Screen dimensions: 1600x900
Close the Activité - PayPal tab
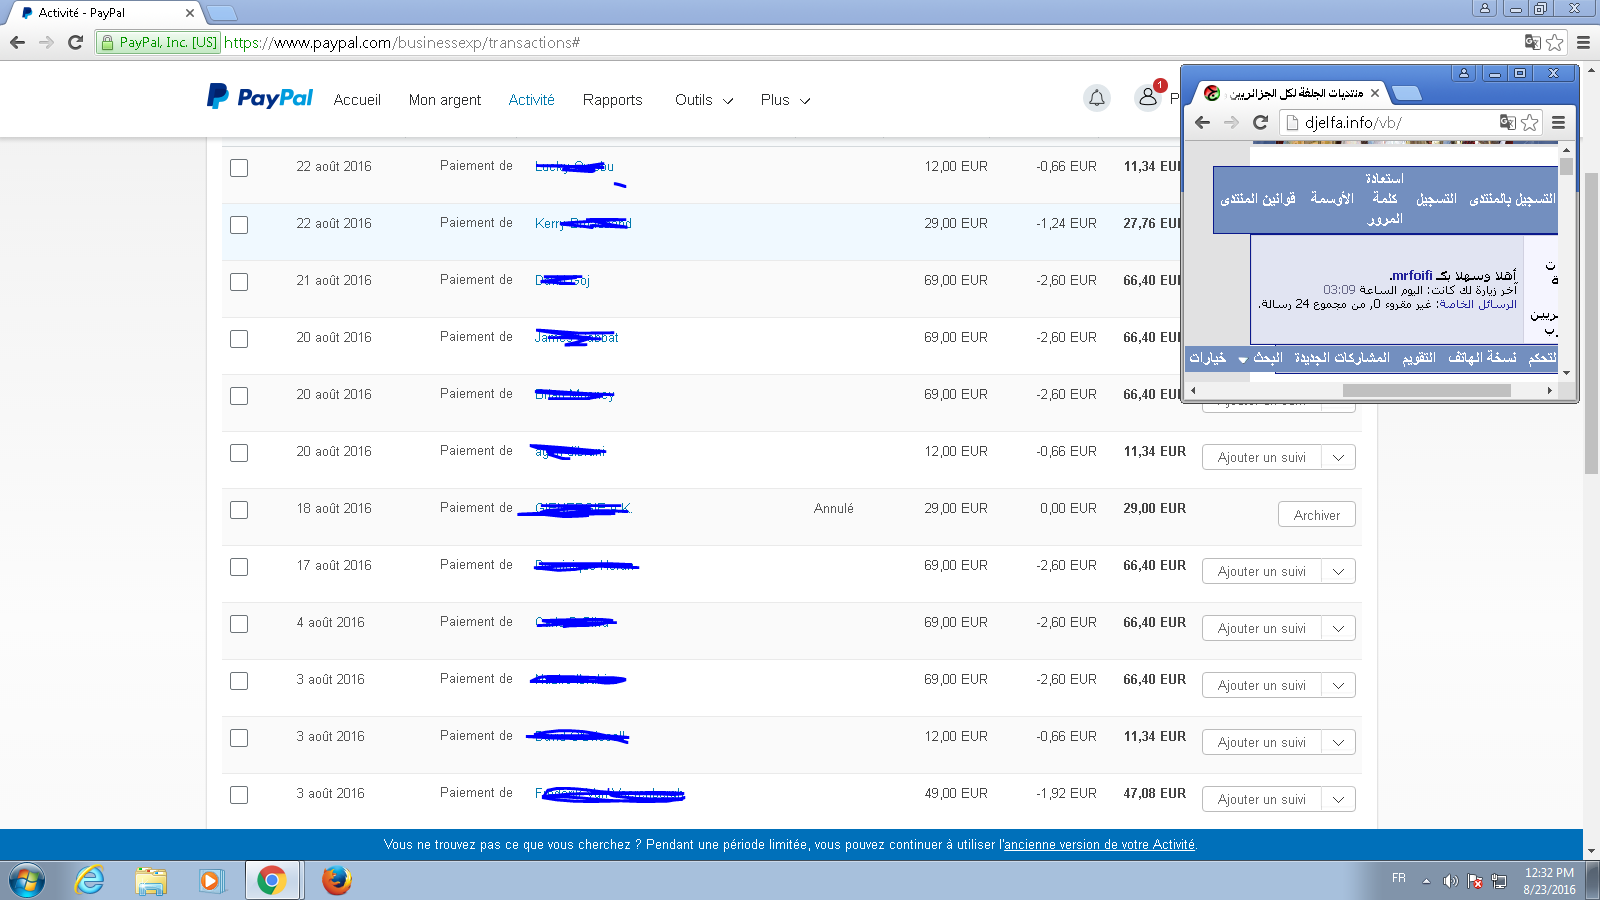pos(190,13)
